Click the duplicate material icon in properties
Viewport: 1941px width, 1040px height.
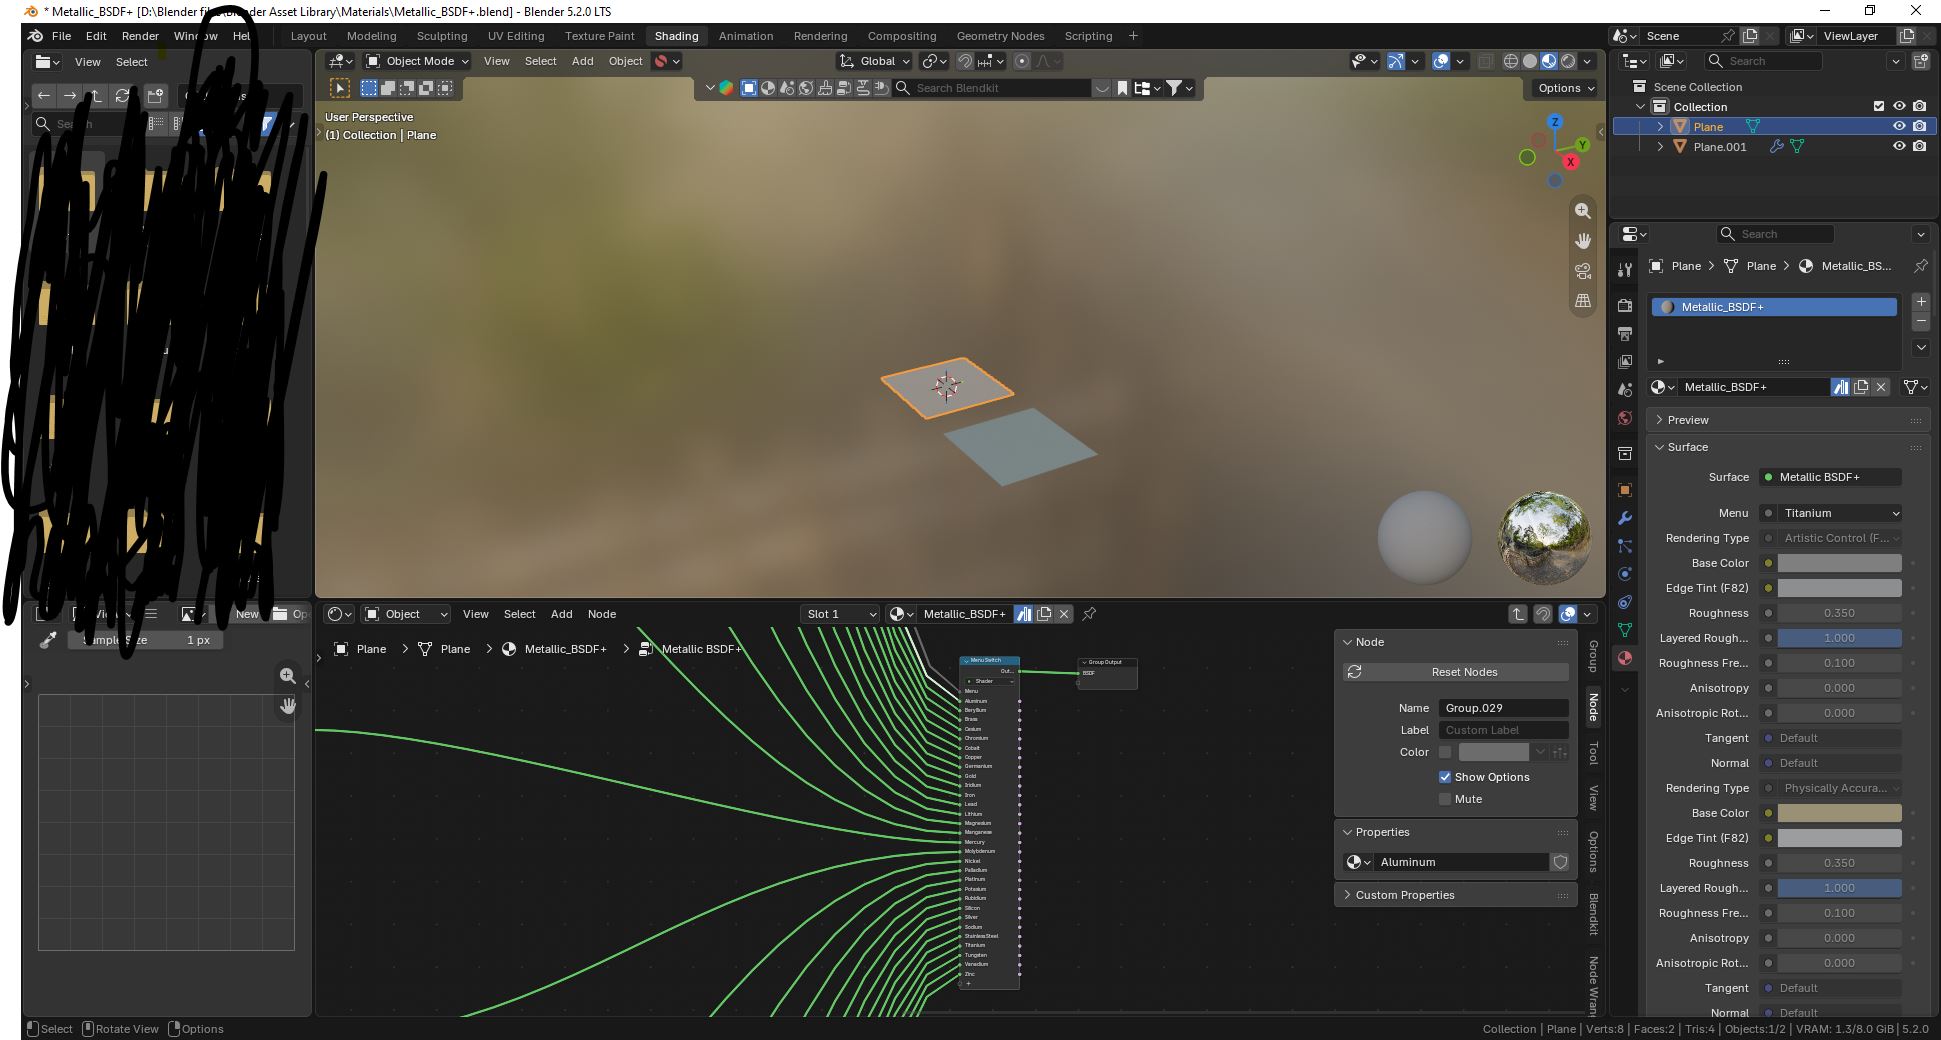pyautogui.click(x=1861, y=387)
